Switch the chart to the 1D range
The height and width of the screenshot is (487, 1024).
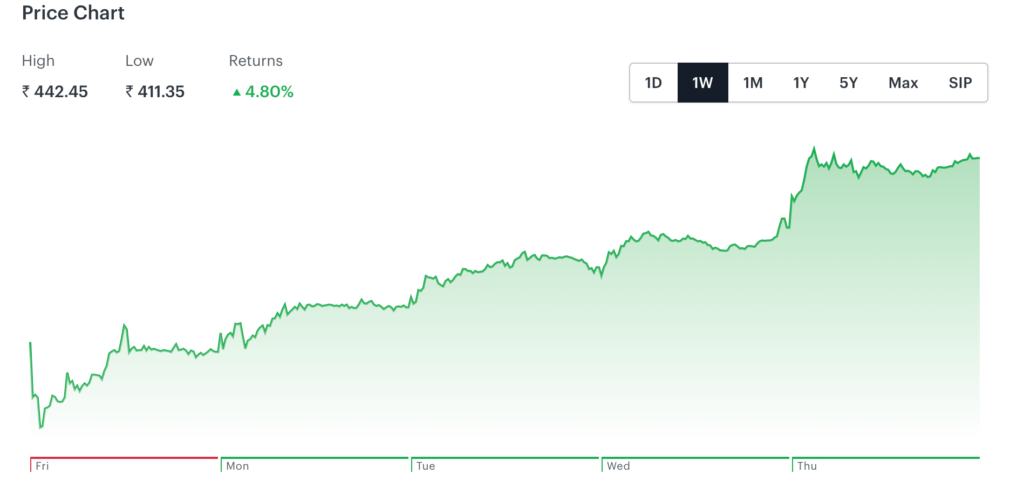coord(653,83)
